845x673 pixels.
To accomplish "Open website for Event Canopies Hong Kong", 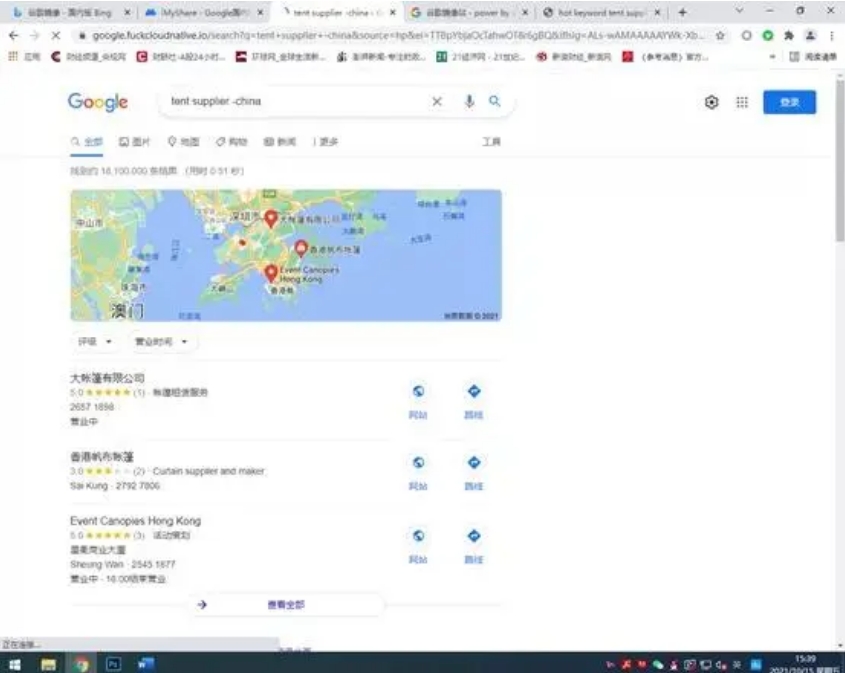I will click(418, 546).
